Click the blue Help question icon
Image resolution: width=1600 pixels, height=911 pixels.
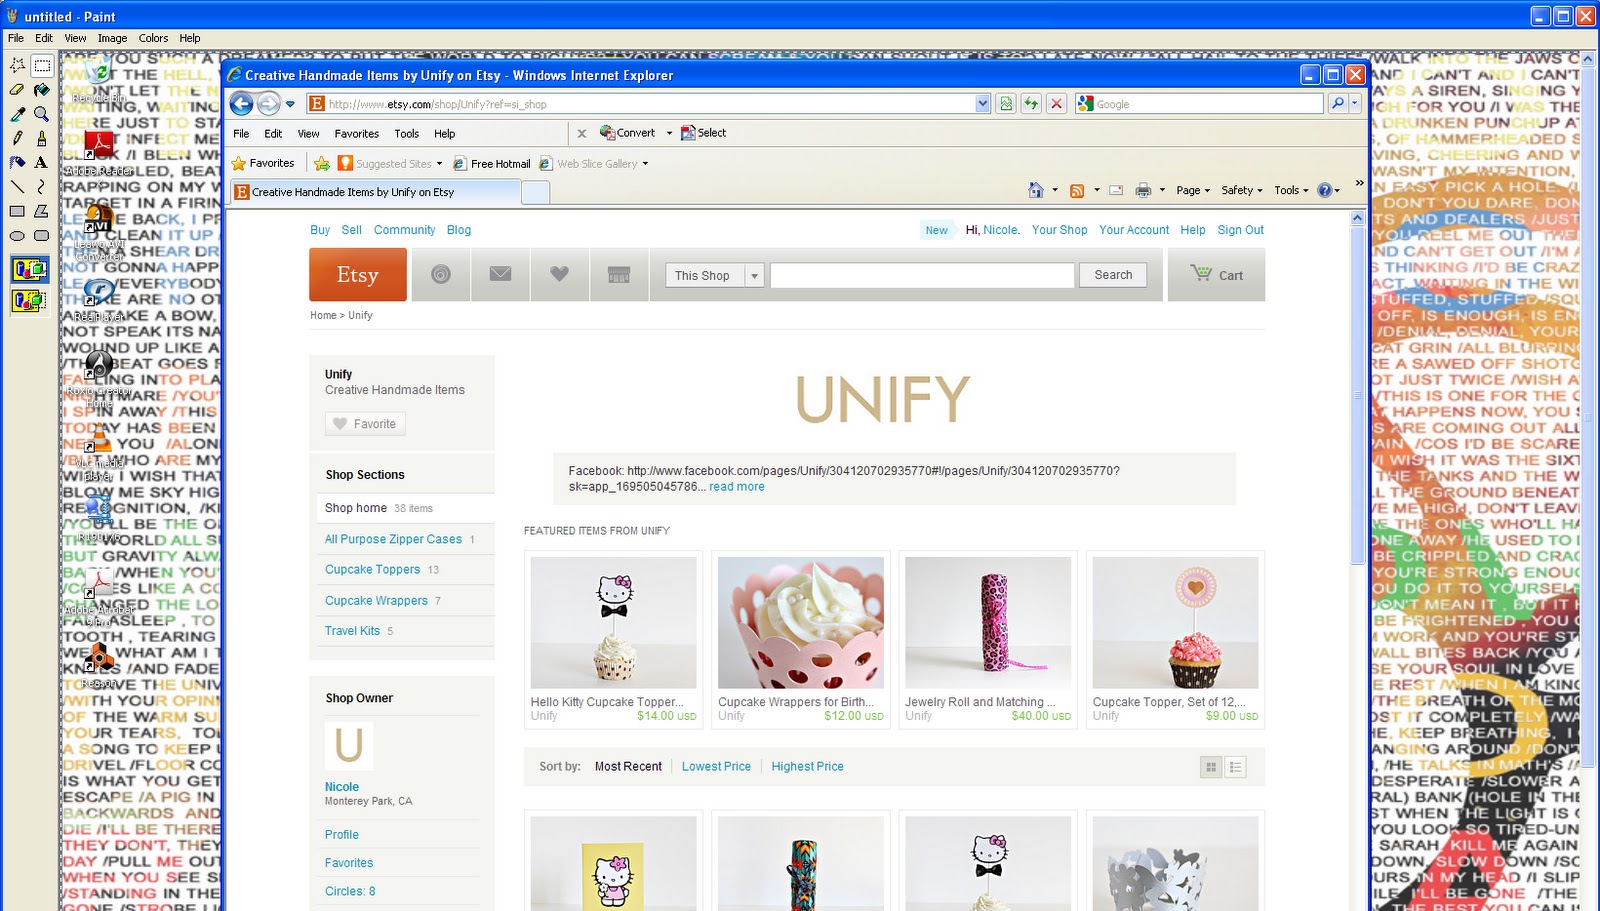tap(1325, 190)
